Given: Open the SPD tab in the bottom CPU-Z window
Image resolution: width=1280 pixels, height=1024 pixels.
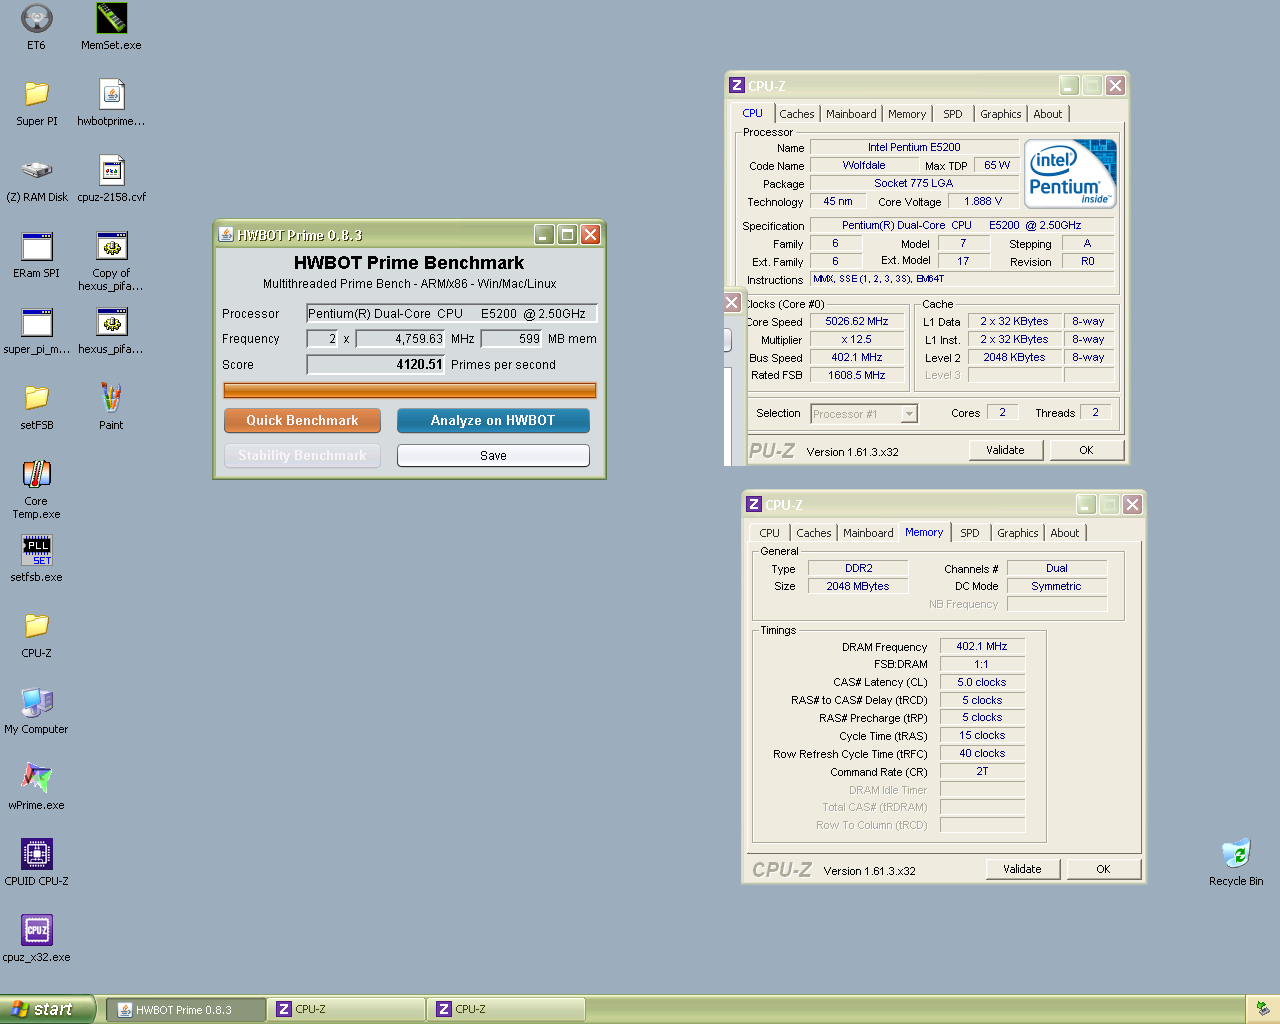Looking at the screenshot, I should click(x=970, y=533).
